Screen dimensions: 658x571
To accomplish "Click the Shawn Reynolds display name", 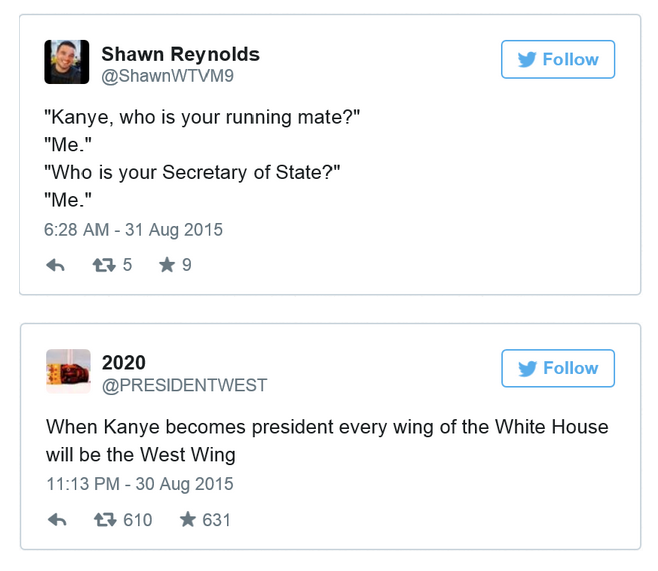I will (180, 54).
